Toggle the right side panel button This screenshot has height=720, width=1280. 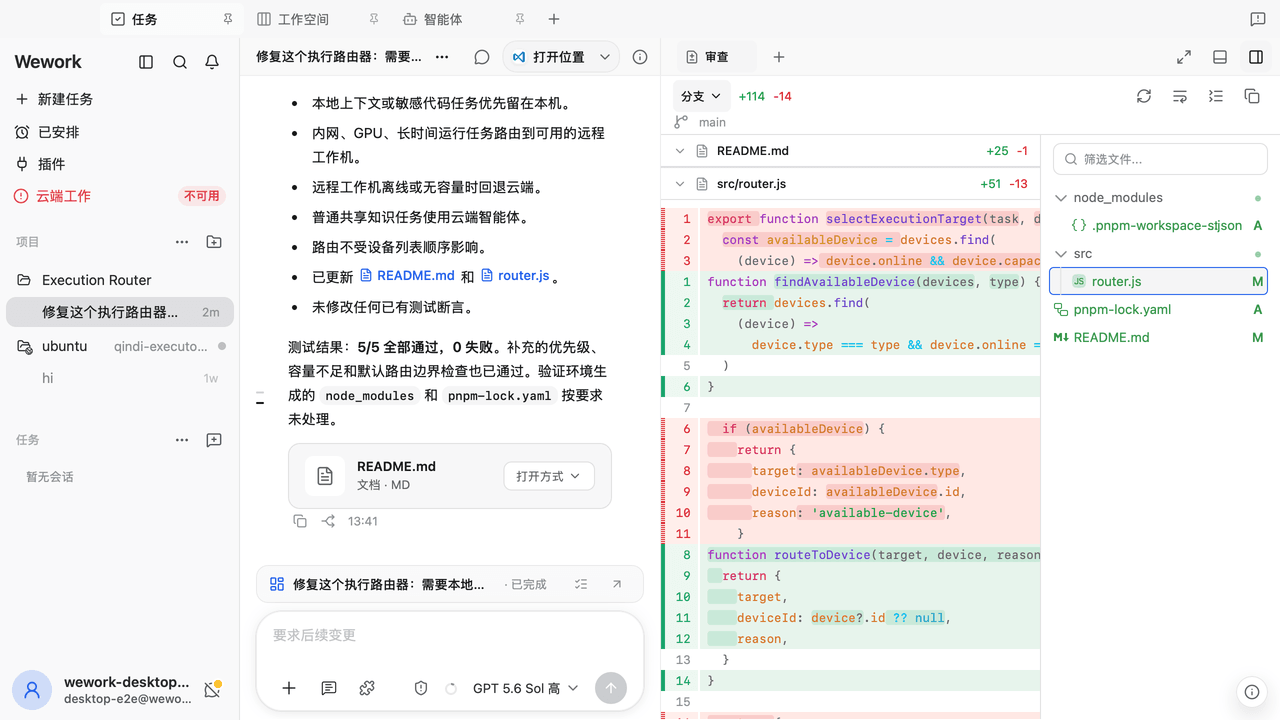1256,57
